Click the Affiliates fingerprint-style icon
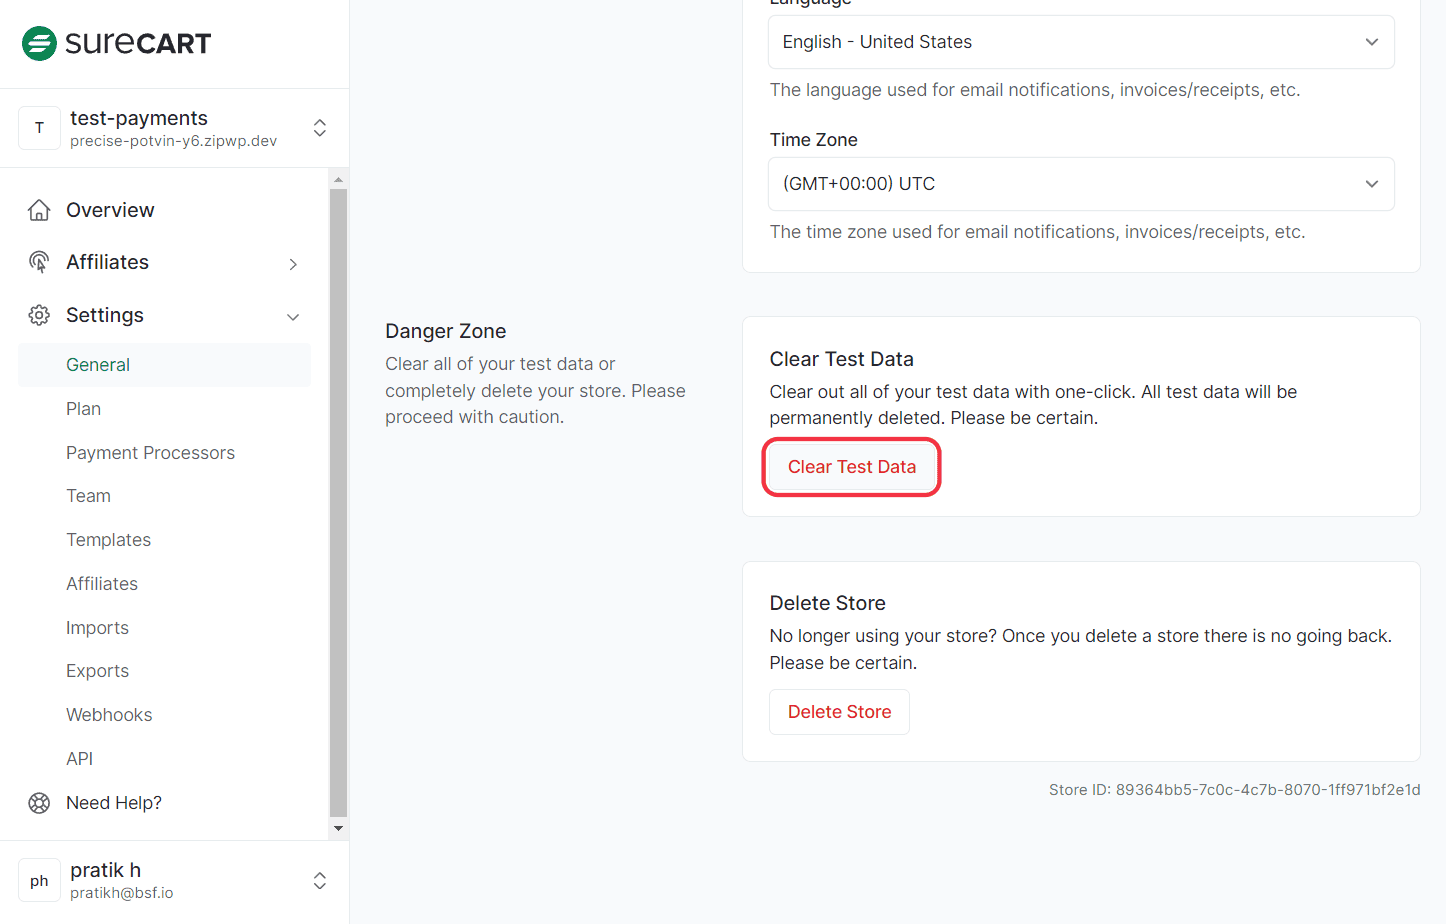This screenshot has width=1446, height=924. [39, 262]
